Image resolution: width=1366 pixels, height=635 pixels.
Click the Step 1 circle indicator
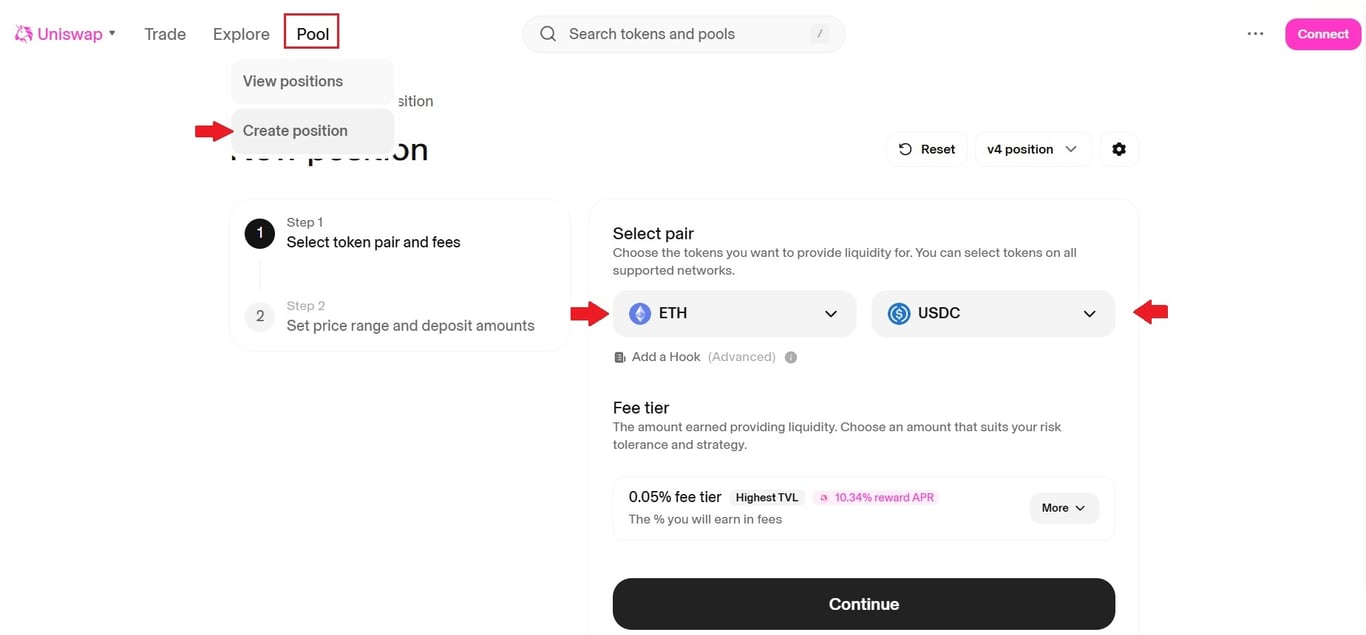(x=259, y=232)
